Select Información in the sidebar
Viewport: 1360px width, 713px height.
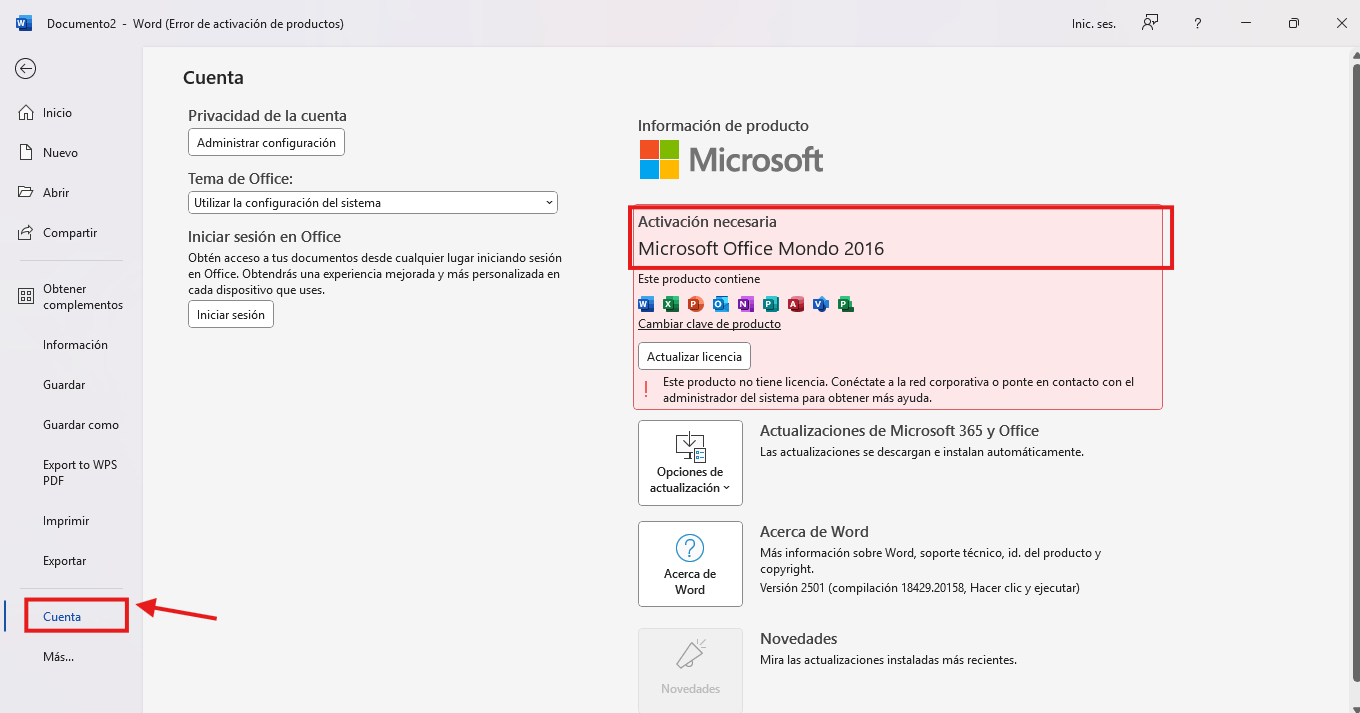click(x=75, y=345)
